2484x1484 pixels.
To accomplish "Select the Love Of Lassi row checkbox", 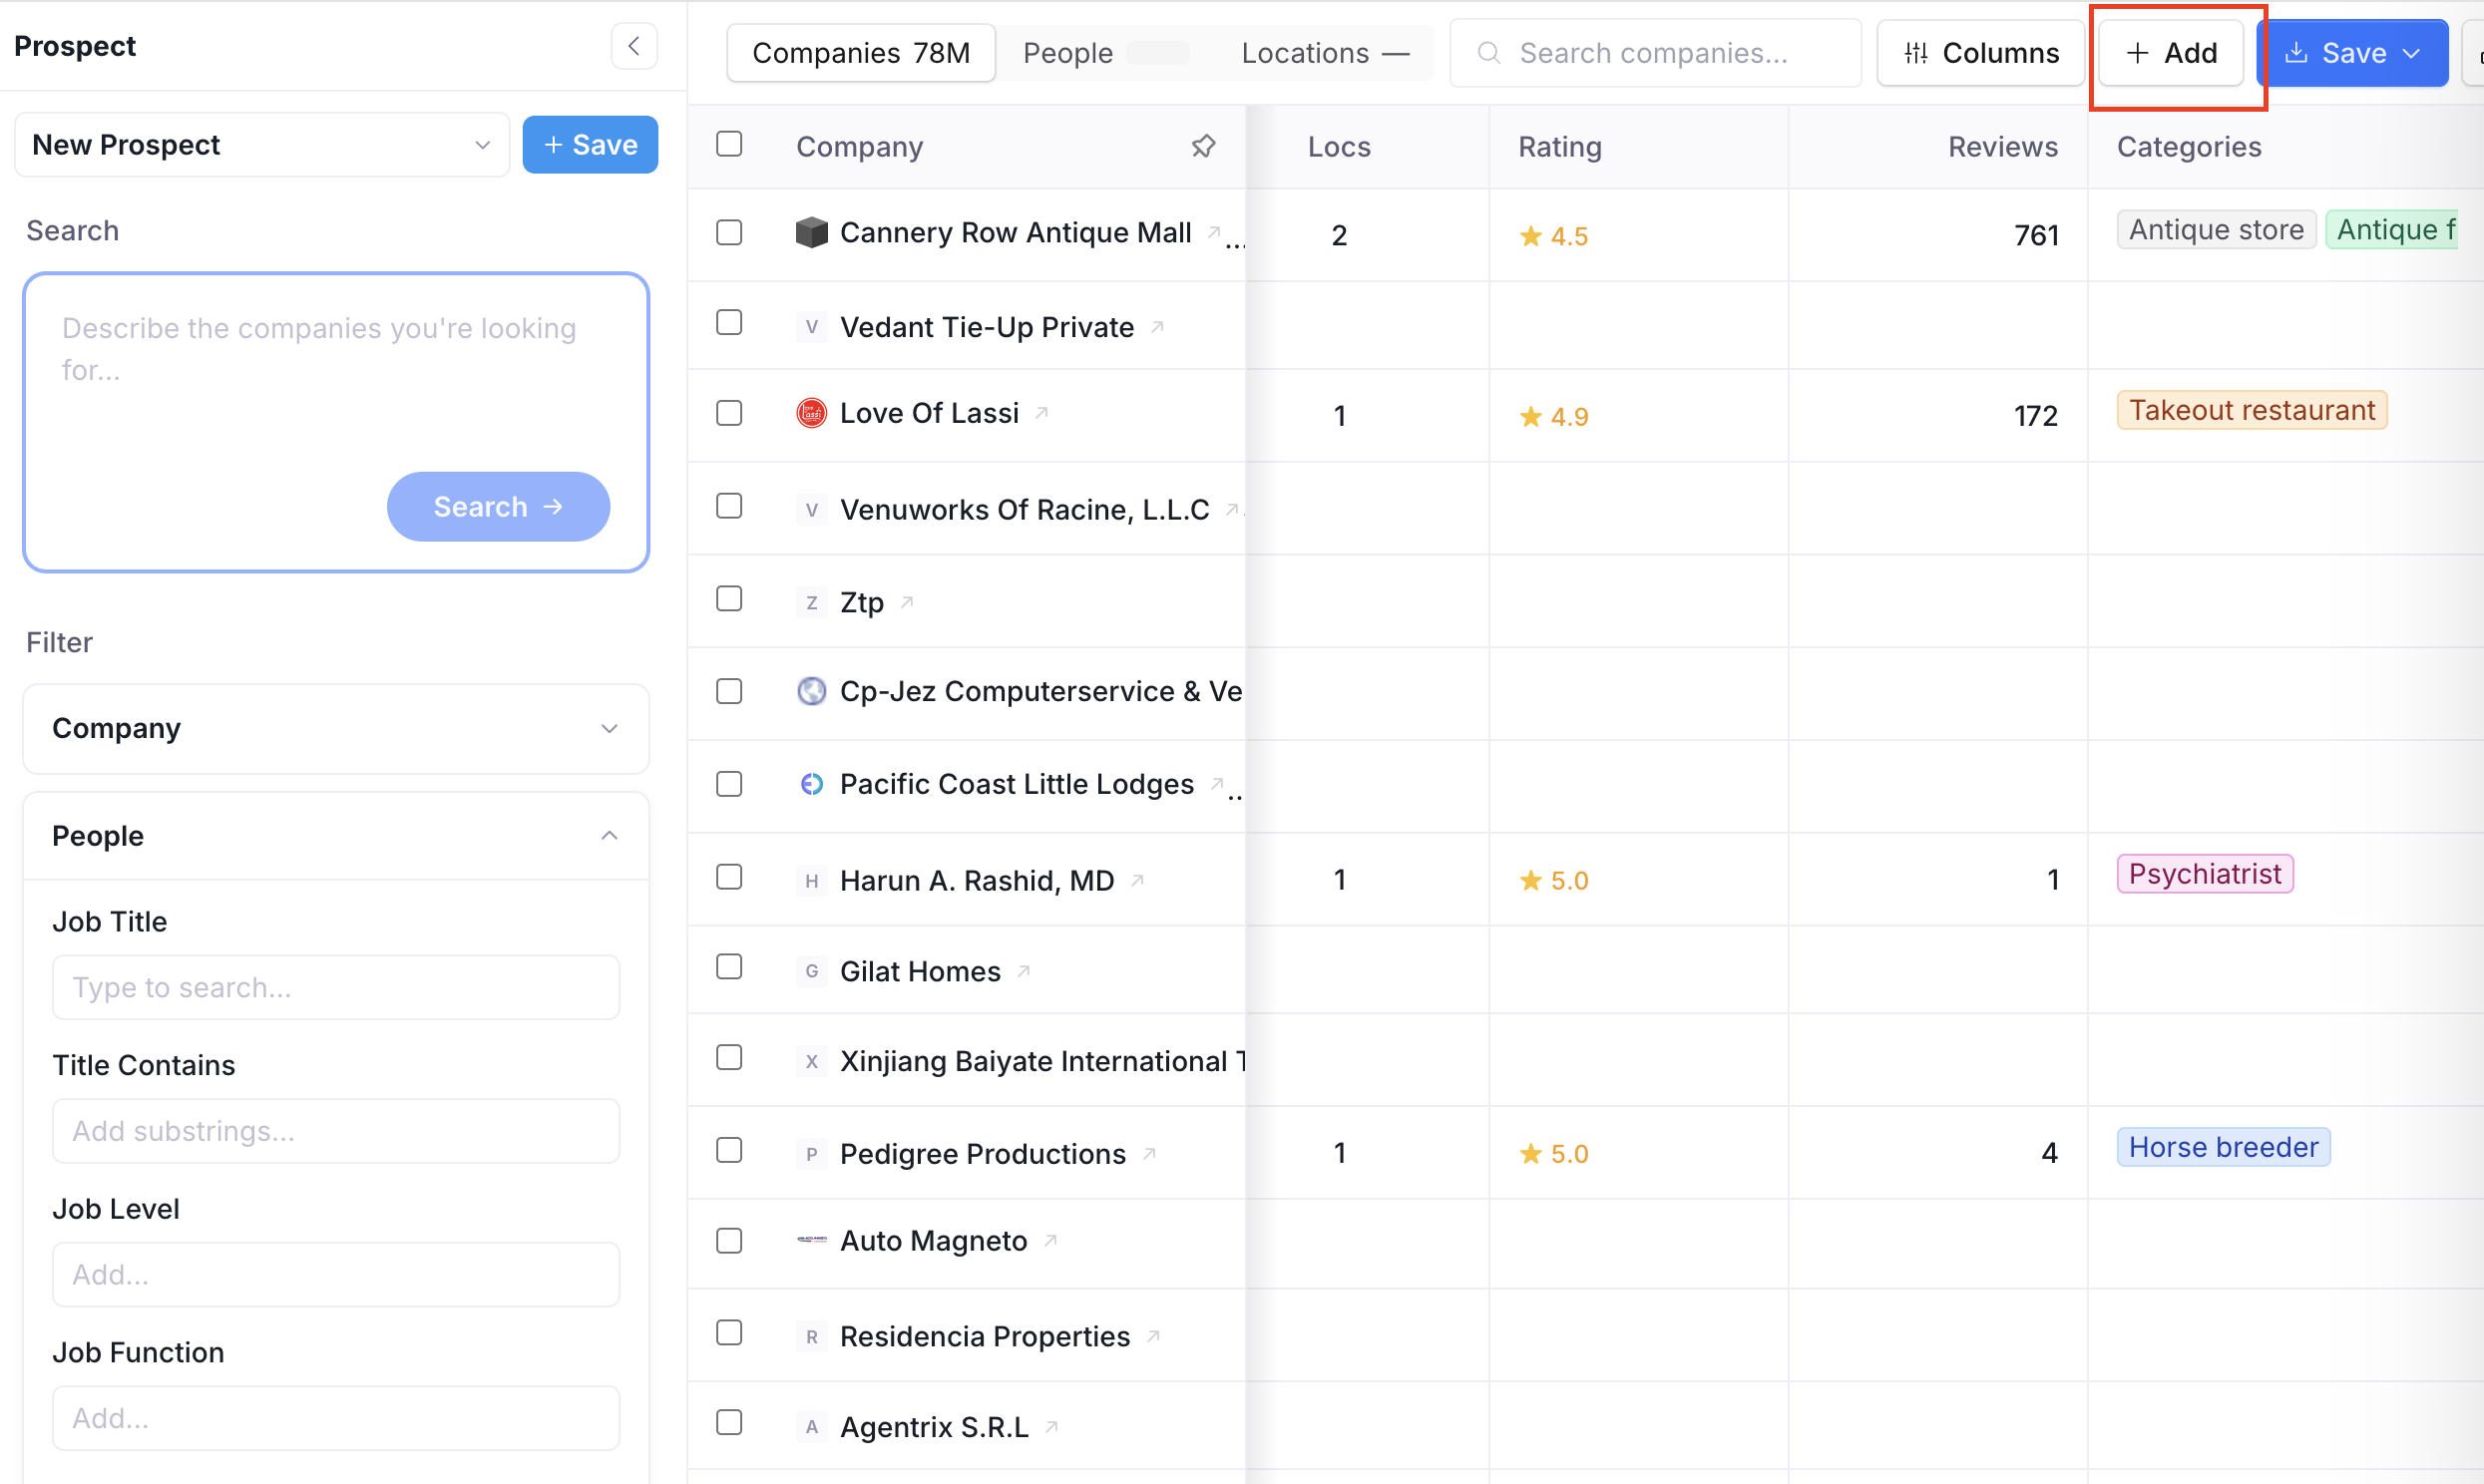I will click(729, 413).
